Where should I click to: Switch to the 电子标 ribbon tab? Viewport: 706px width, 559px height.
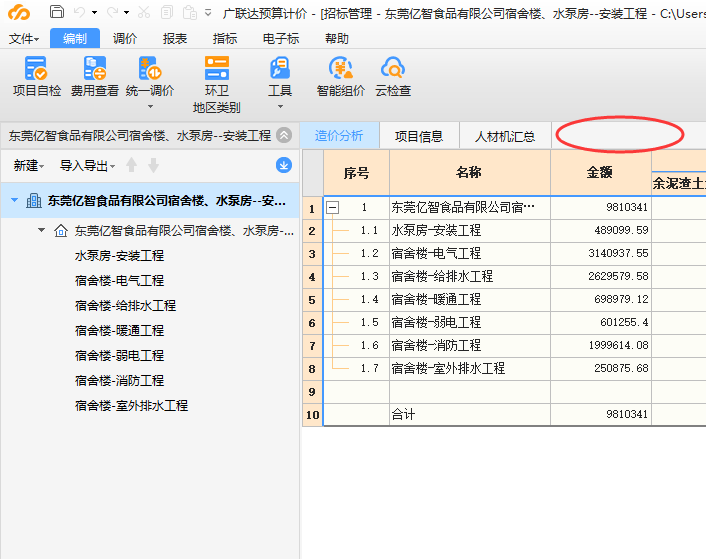click(281, 39)
